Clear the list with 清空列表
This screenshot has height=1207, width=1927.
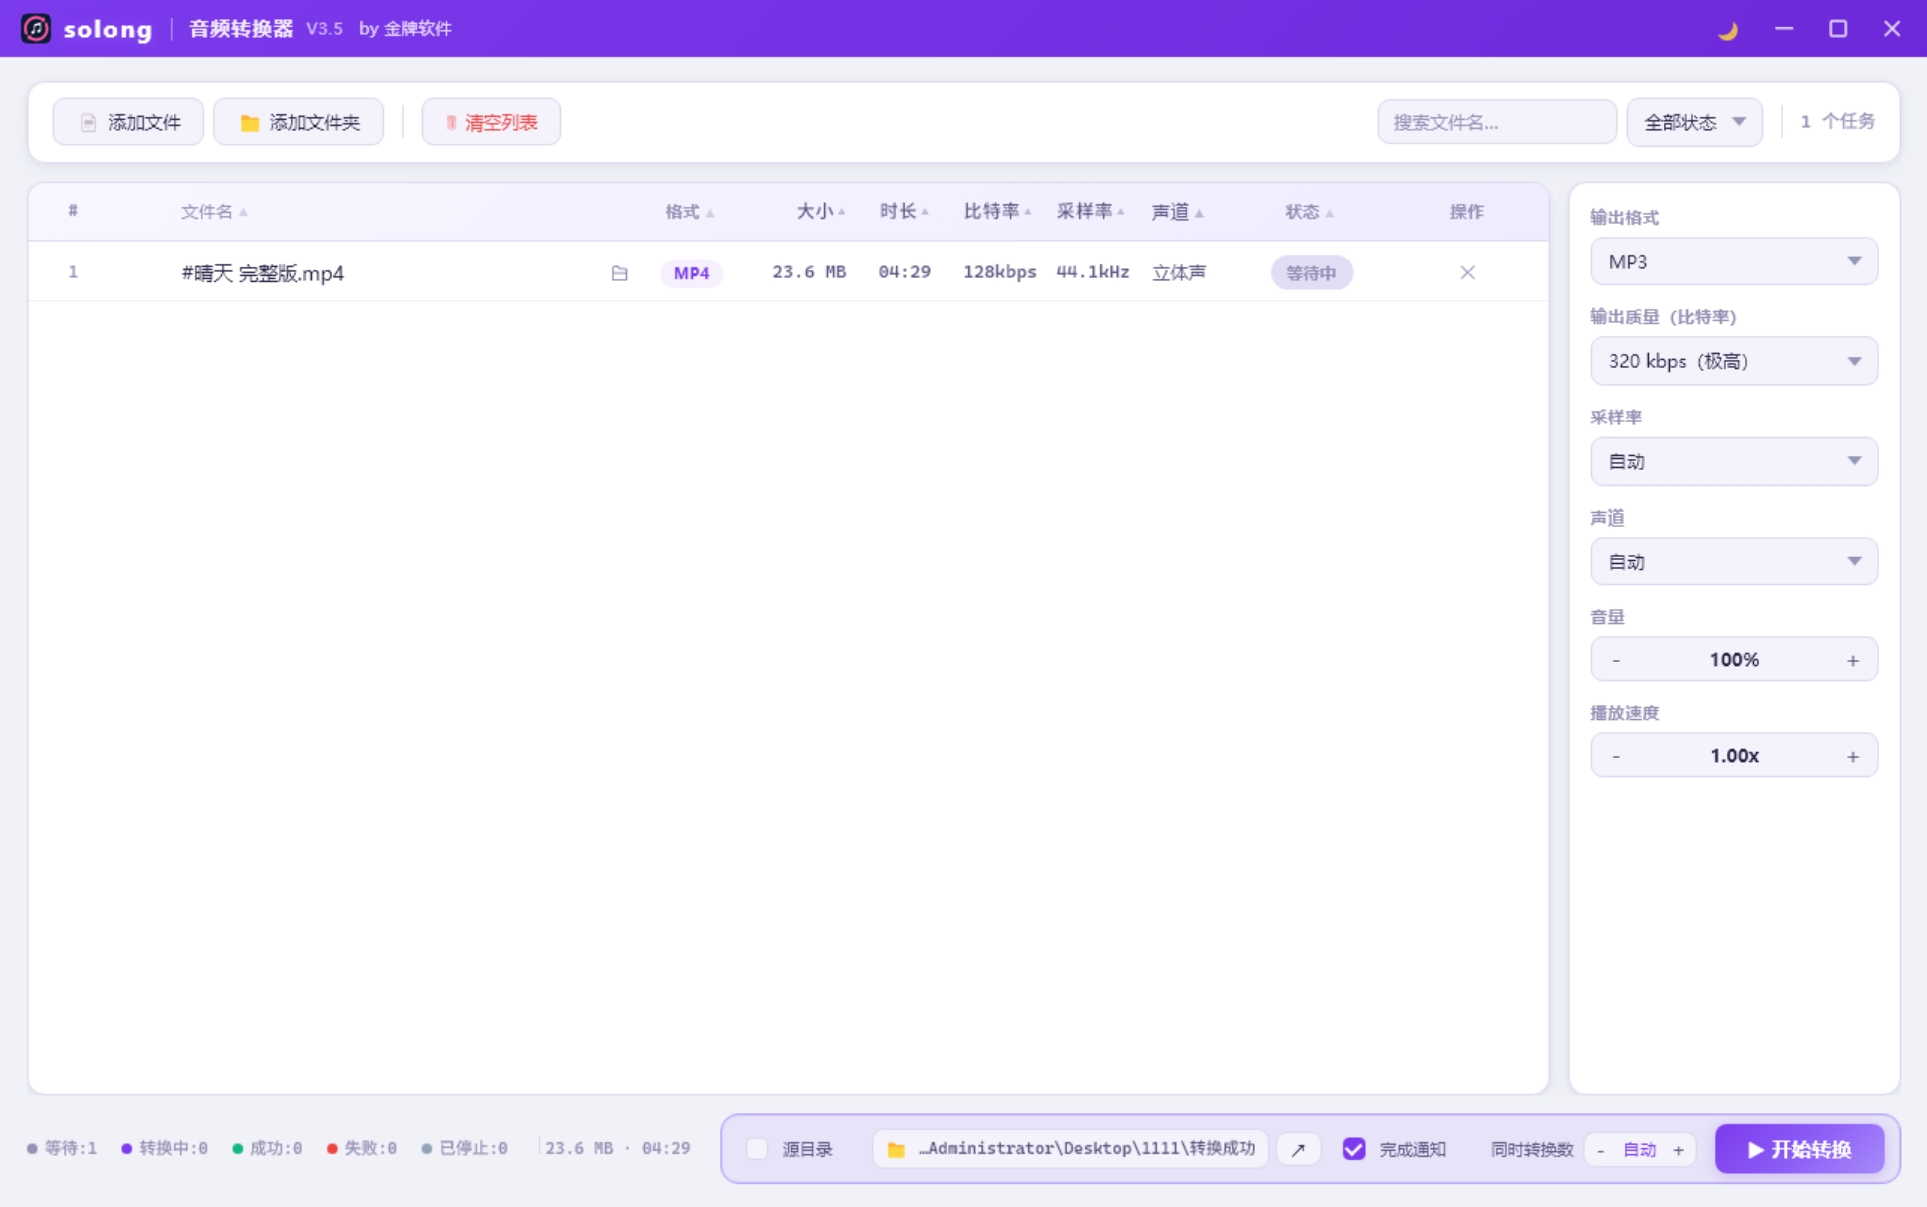point(491,122)
